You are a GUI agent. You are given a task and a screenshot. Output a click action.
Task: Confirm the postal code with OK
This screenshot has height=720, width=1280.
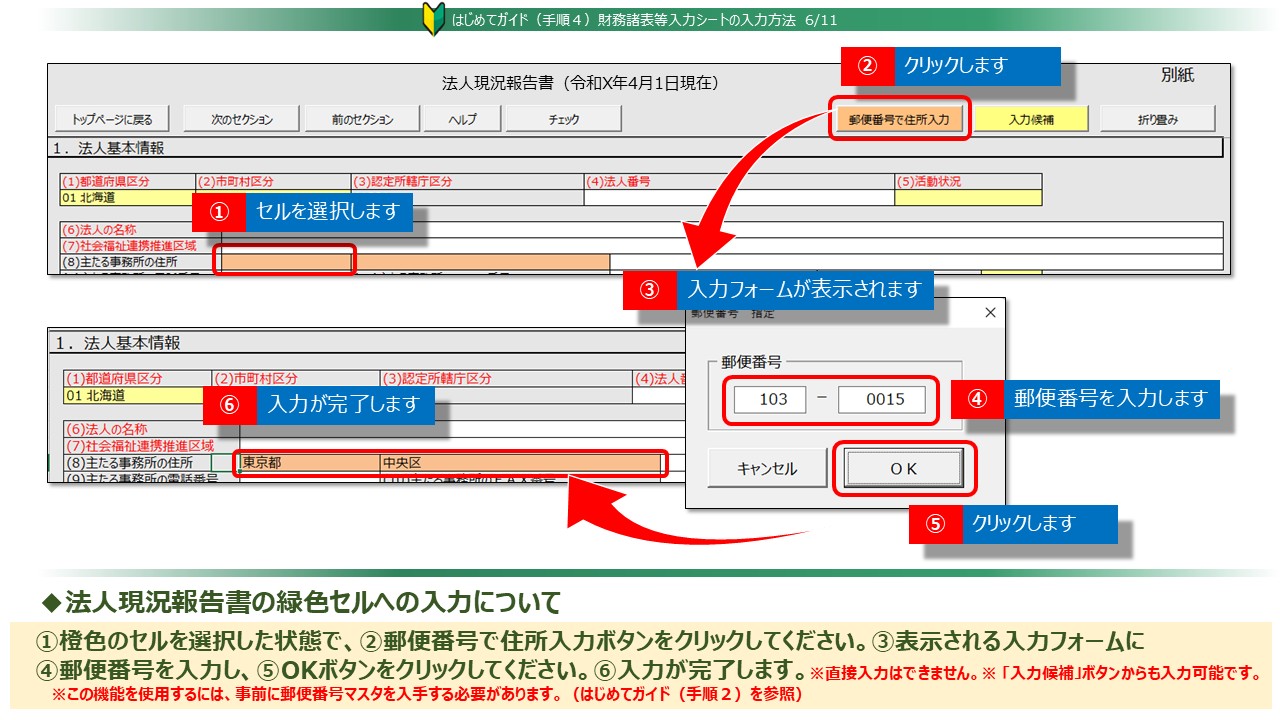click(x=903, y=468)
